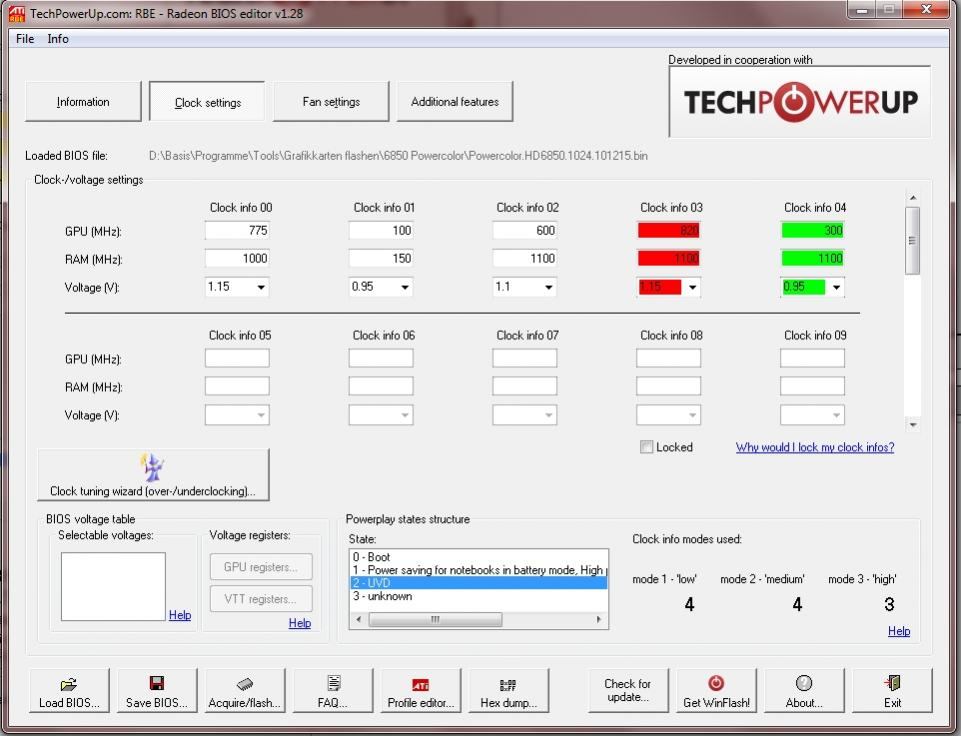Open Clock info 01 voltage dropdown

(405, 287)
